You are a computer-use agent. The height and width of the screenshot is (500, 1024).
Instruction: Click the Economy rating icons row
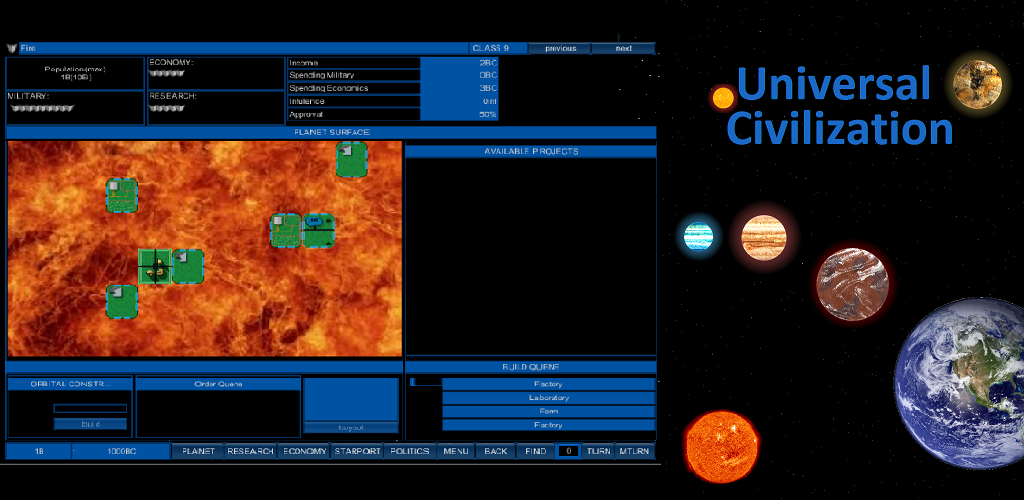[166, 73]
